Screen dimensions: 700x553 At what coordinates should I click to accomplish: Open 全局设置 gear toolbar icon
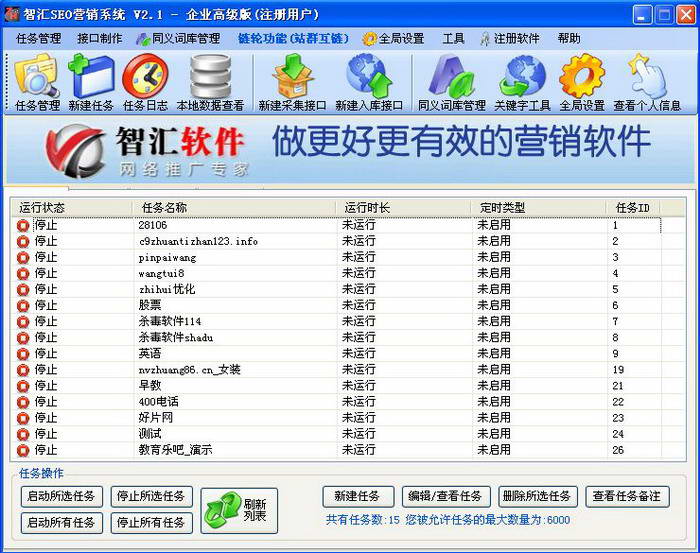click(582, 83)
